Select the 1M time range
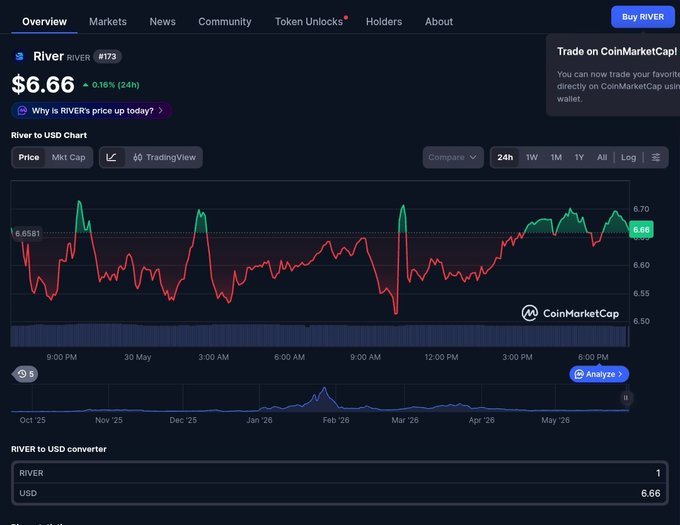This screenshot has height=525, width=680. 556,157
